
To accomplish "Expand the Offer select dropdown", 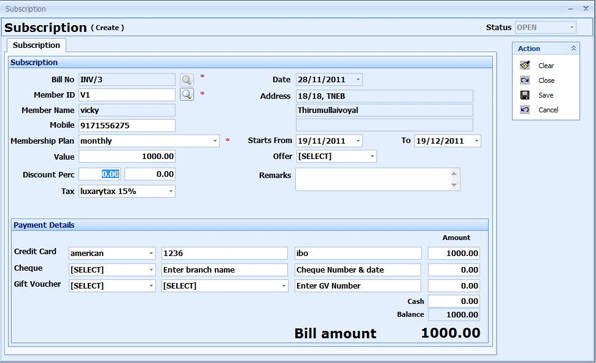I will pyautogui.click(x=372, y=156).
